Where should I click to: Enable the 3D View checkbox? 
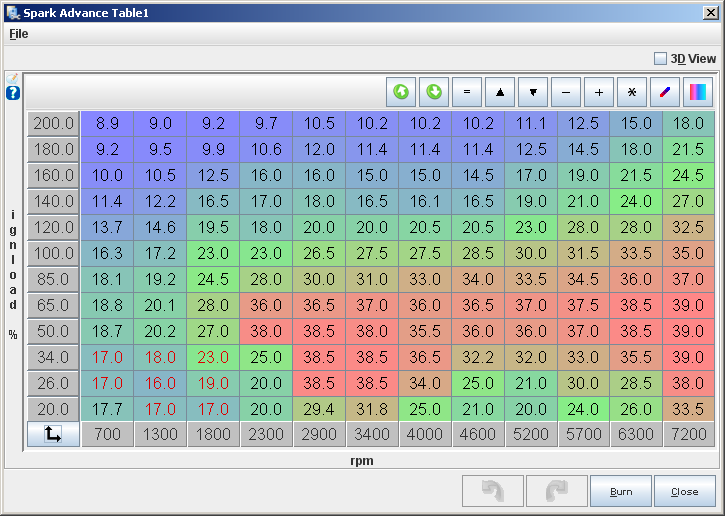click(x=660, y=59)
